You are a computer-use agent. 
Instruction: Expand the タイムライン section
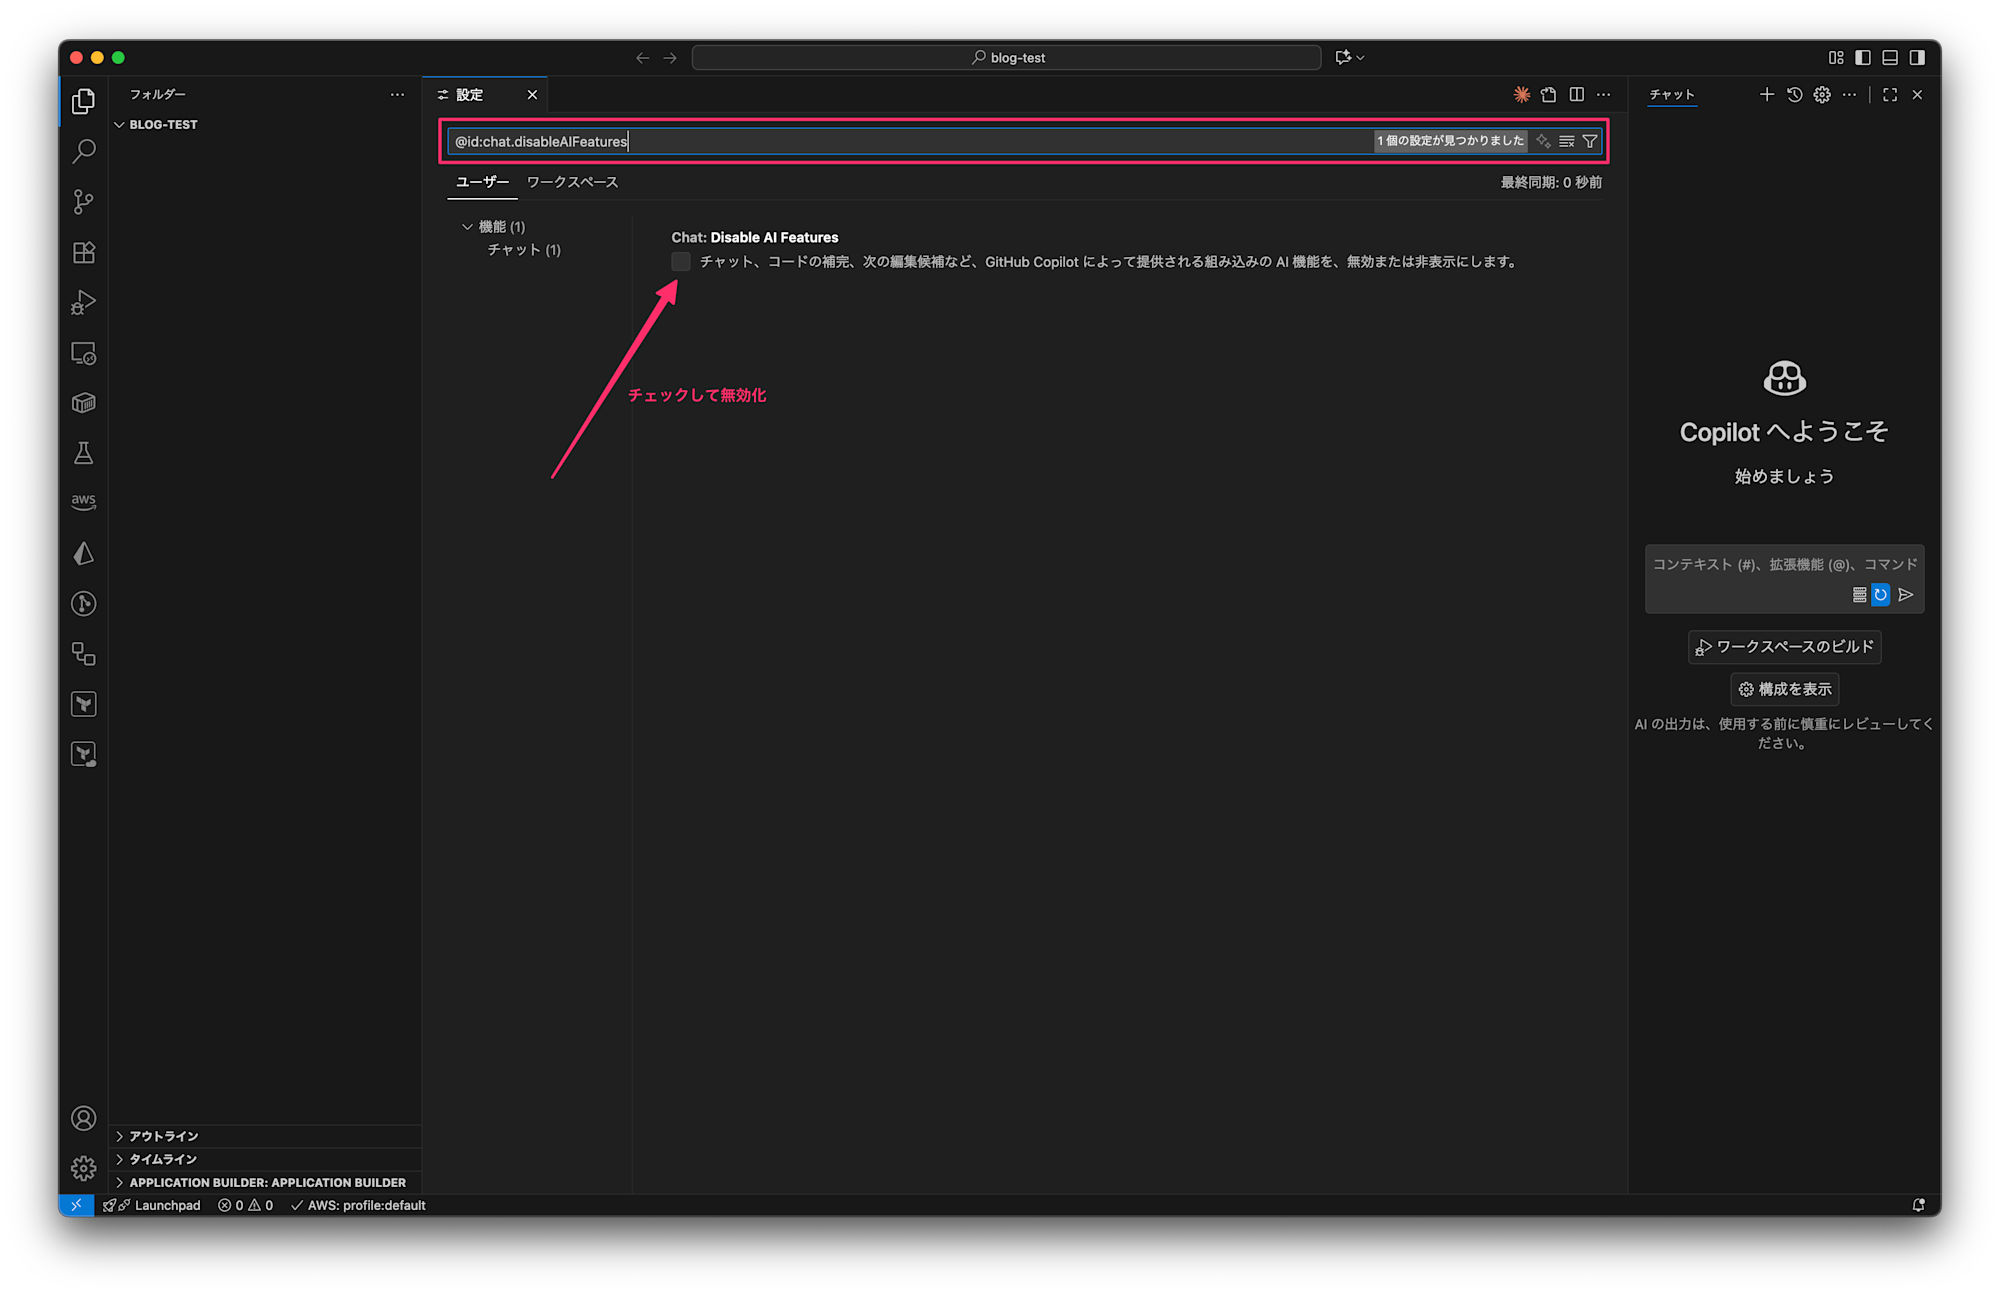[162, 1159]
